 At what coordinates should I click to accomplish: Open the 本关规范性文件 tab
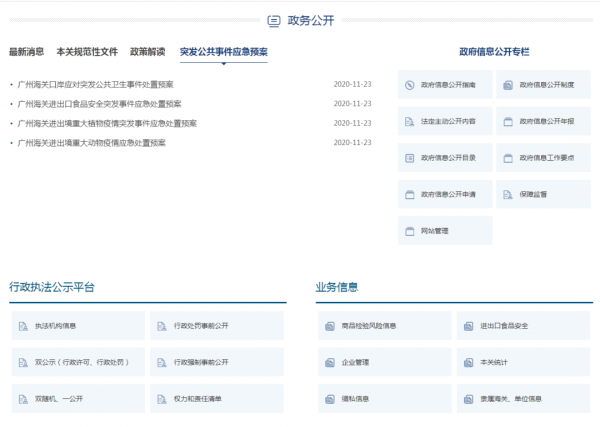(x=87, y=52)
